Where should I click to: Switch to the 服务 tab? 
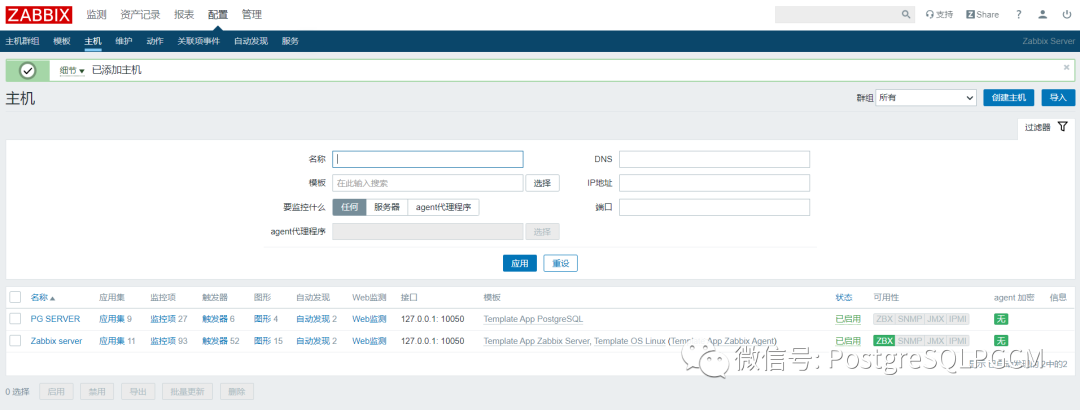click(x=290, y=41)
